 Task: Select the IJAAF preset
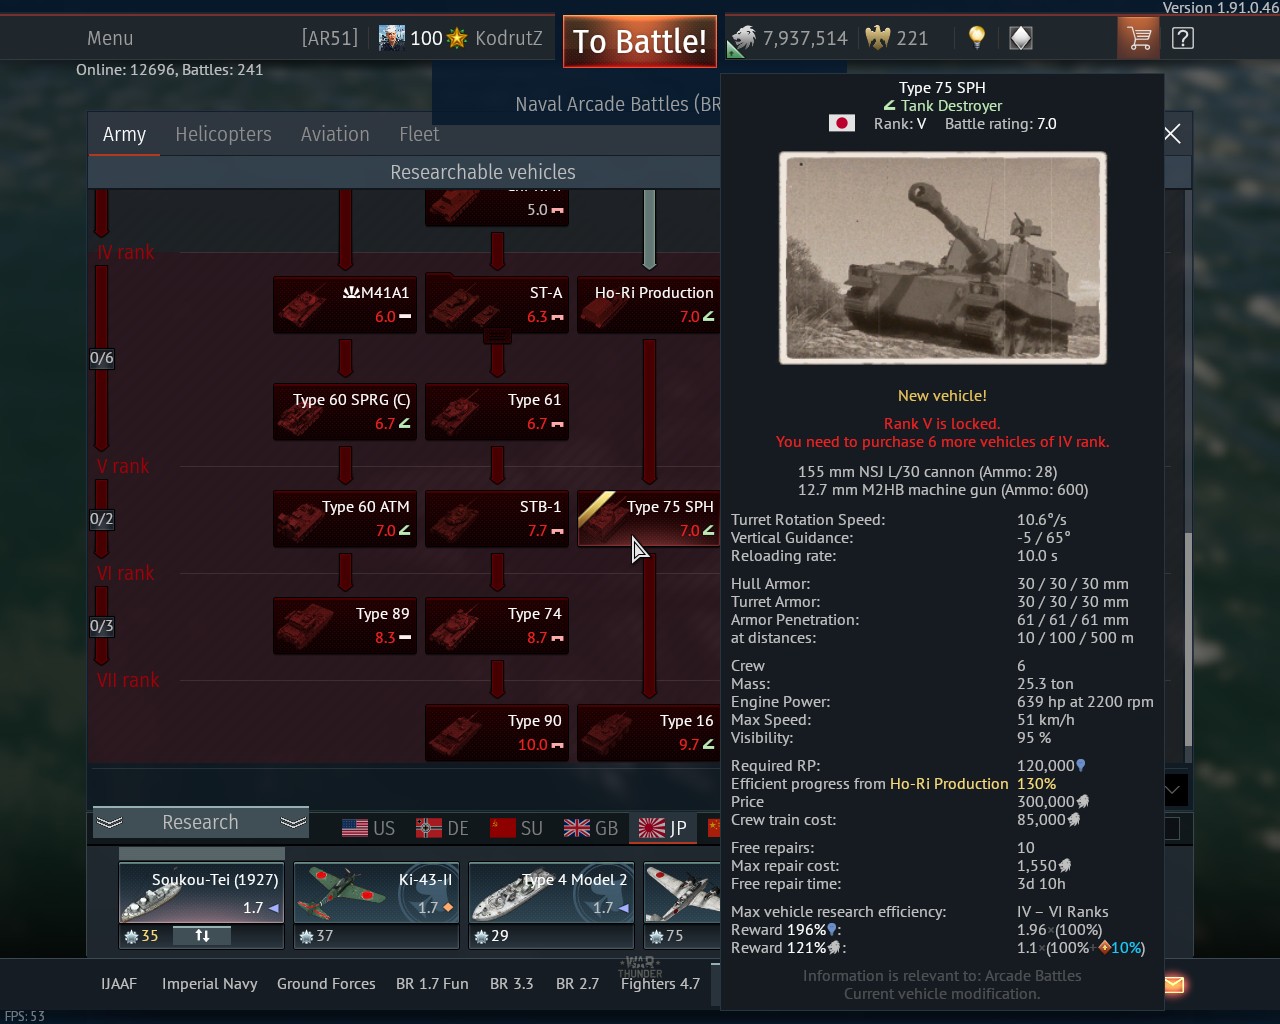pyautogui.click(x=119, y=984)
